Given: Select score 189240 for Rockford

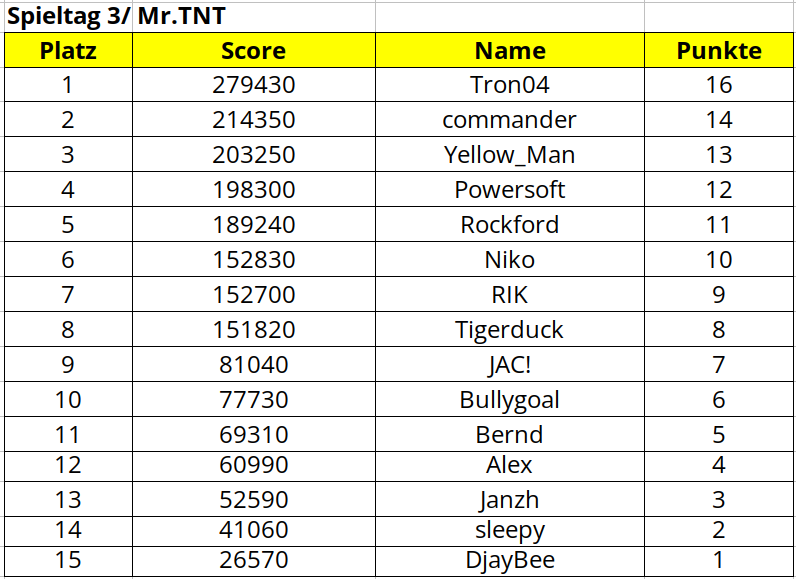Looking at the screenshot, I should (253, 225).
